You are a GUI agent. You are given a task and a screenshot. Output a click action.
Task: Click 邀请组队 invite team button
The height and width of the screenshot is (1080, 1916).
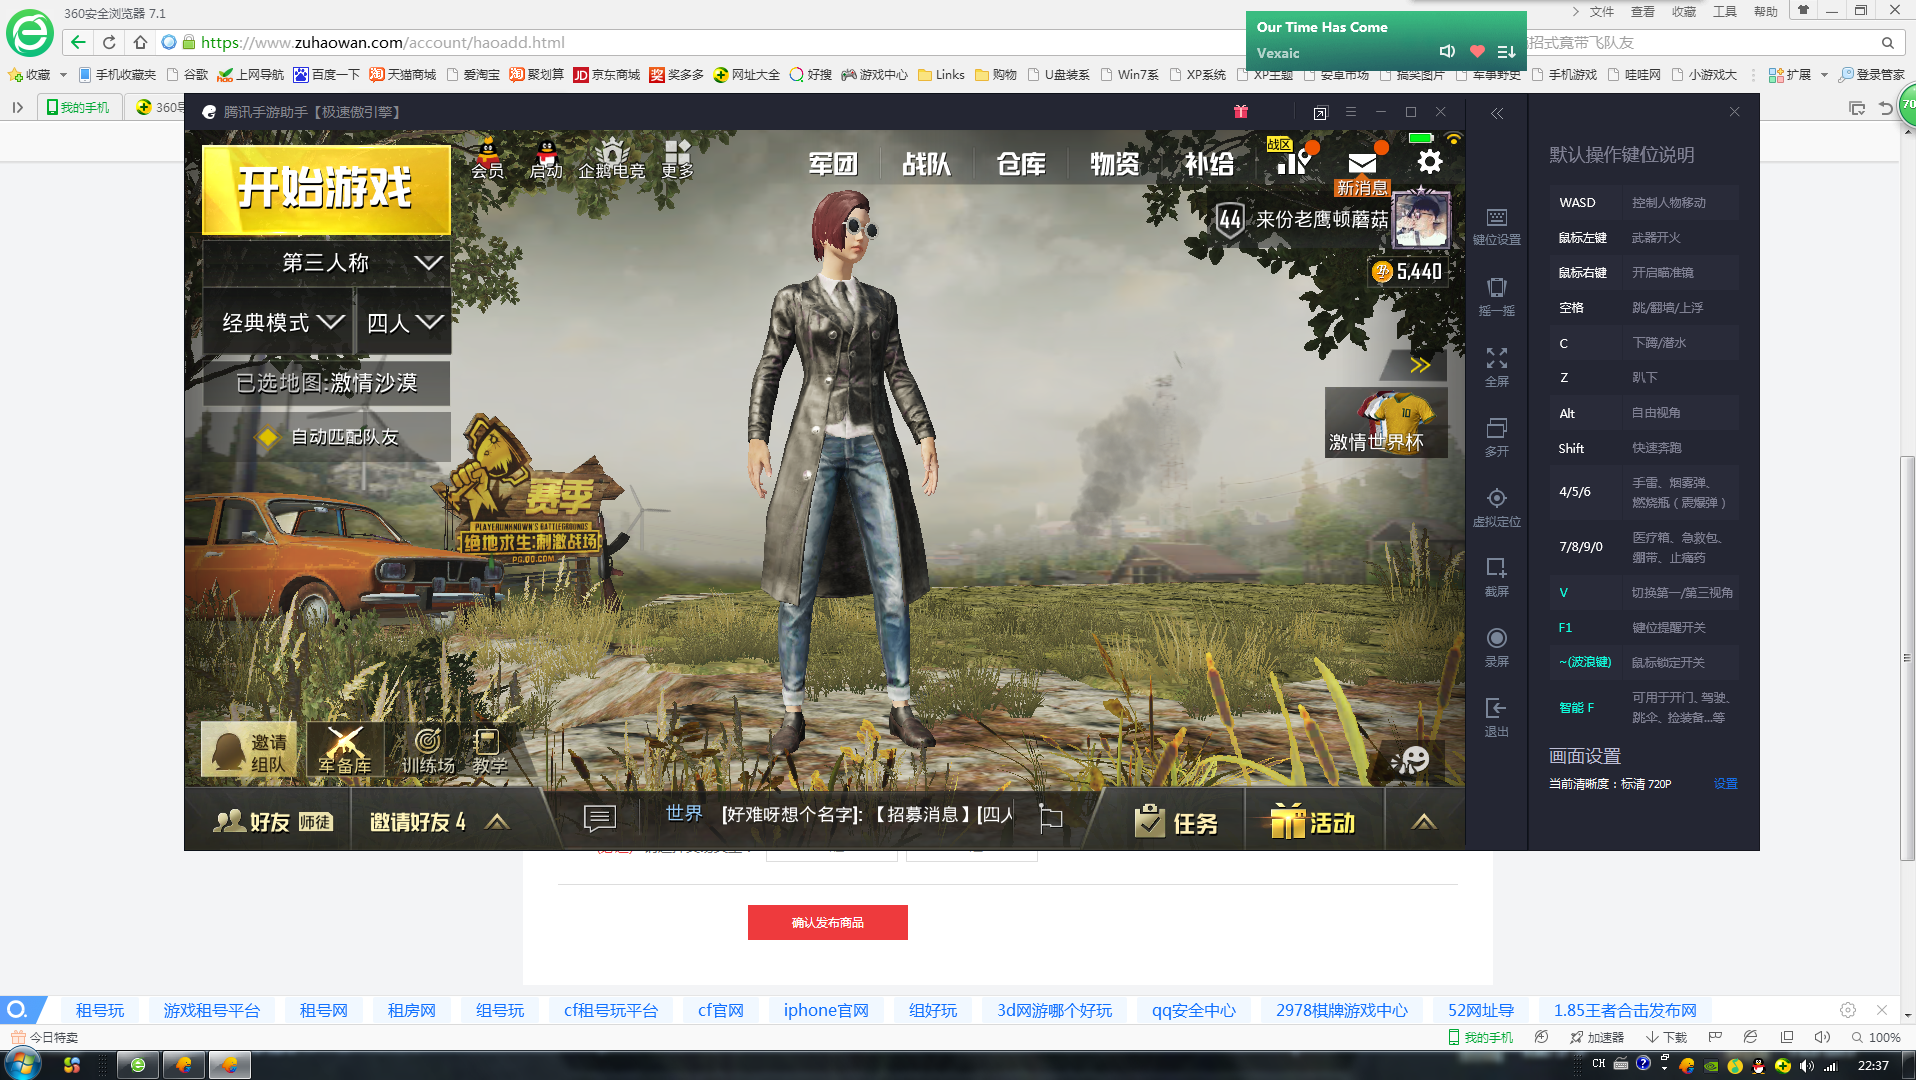250,750
